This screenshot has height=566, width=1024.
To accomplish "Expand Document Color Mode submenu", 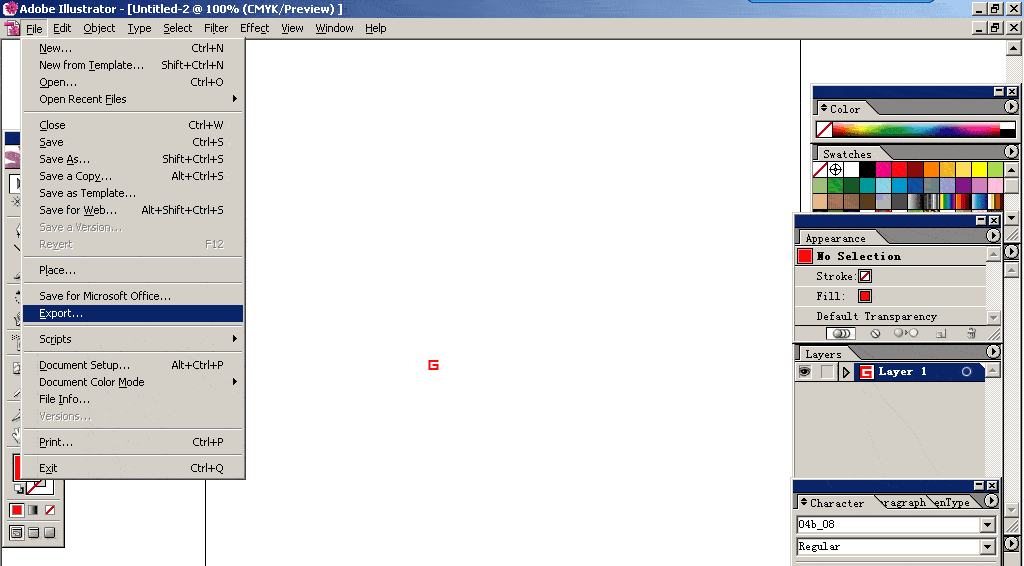I will (x=133, y=382).
